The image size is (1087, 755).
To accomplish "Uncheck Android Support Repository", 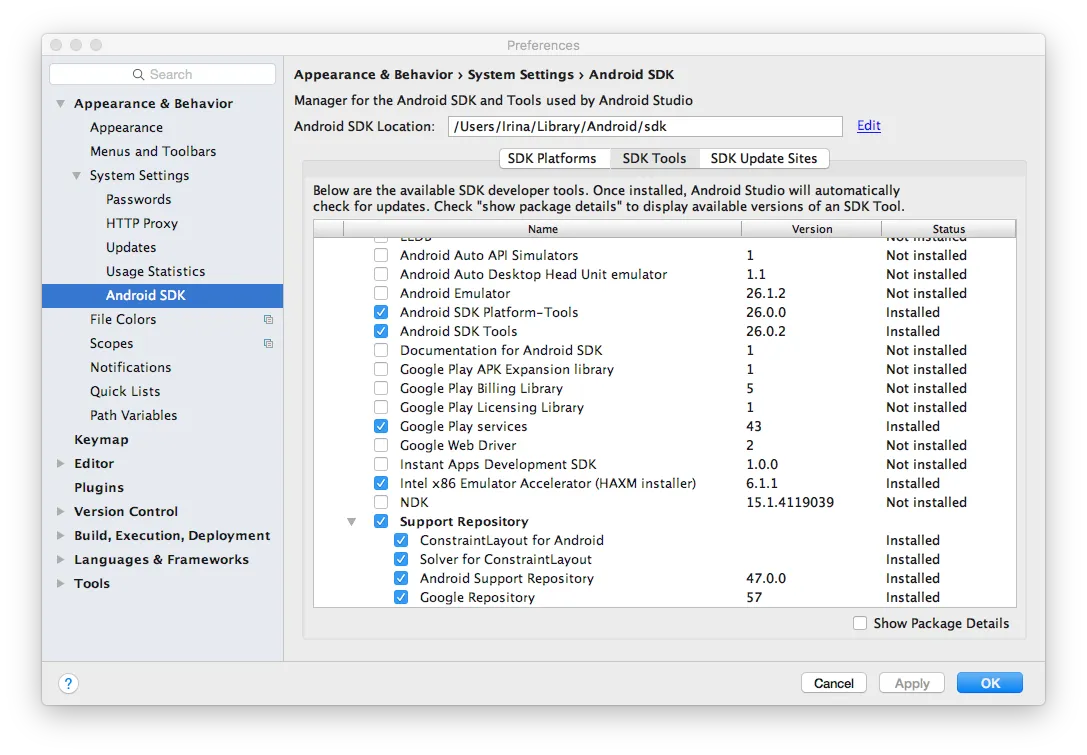I will click(401, 578).
